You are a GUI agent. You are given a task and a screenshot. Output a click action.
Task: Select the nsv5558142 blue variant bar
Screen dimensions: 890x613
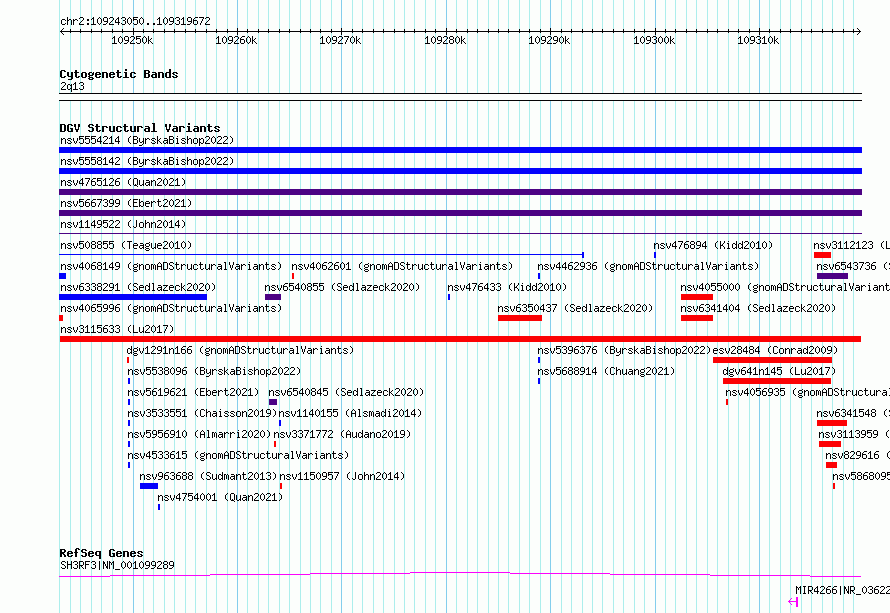pos(460,171)
